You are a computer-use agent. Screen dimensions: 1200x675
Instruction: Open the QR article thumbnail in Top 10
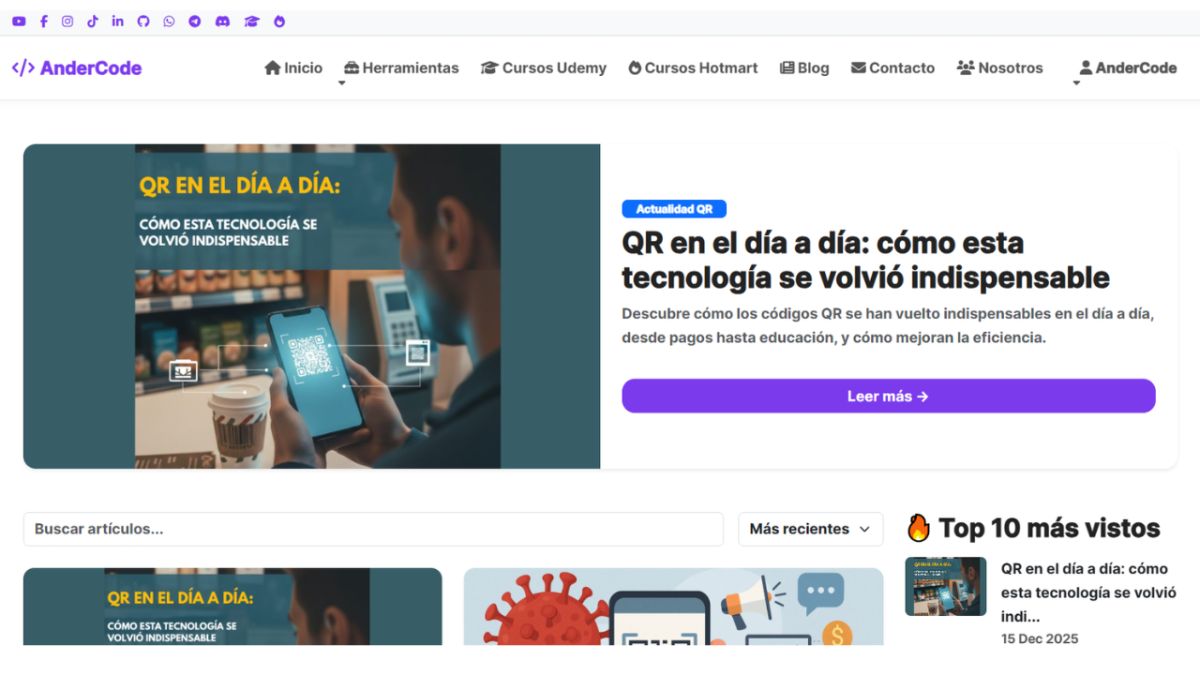pos(945,586)
